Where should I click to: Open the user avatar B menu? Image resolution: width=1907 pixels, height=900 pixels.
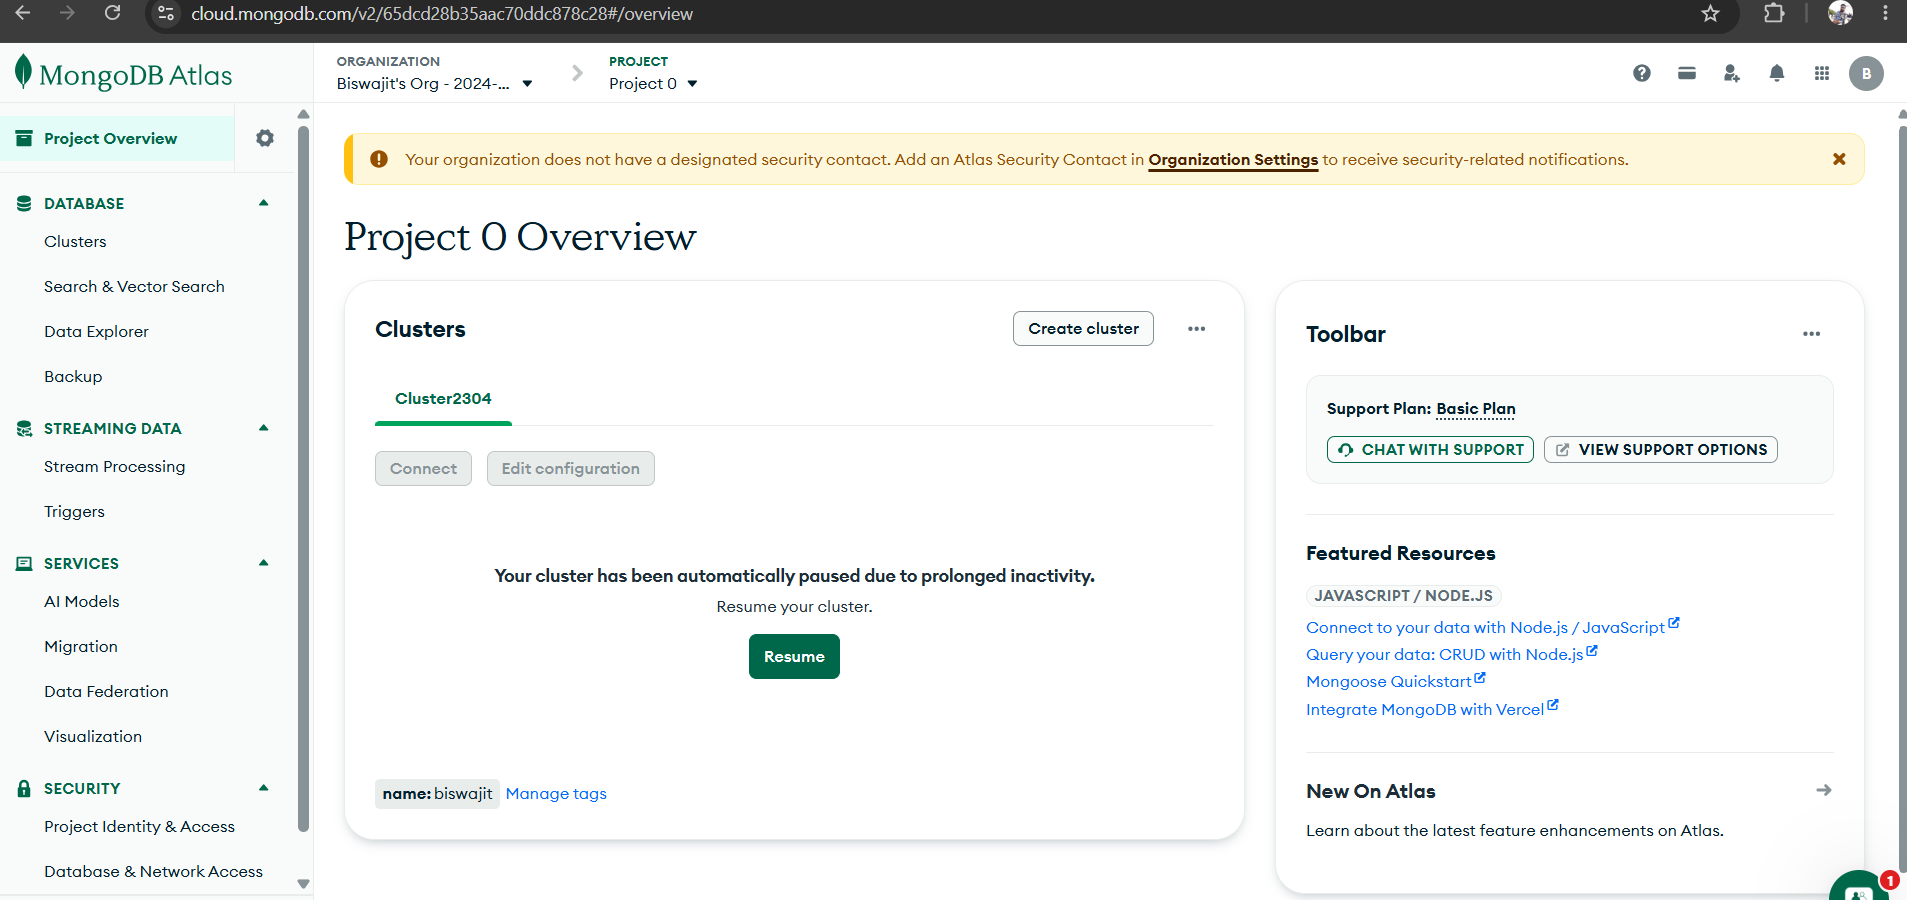(1866, 73)
